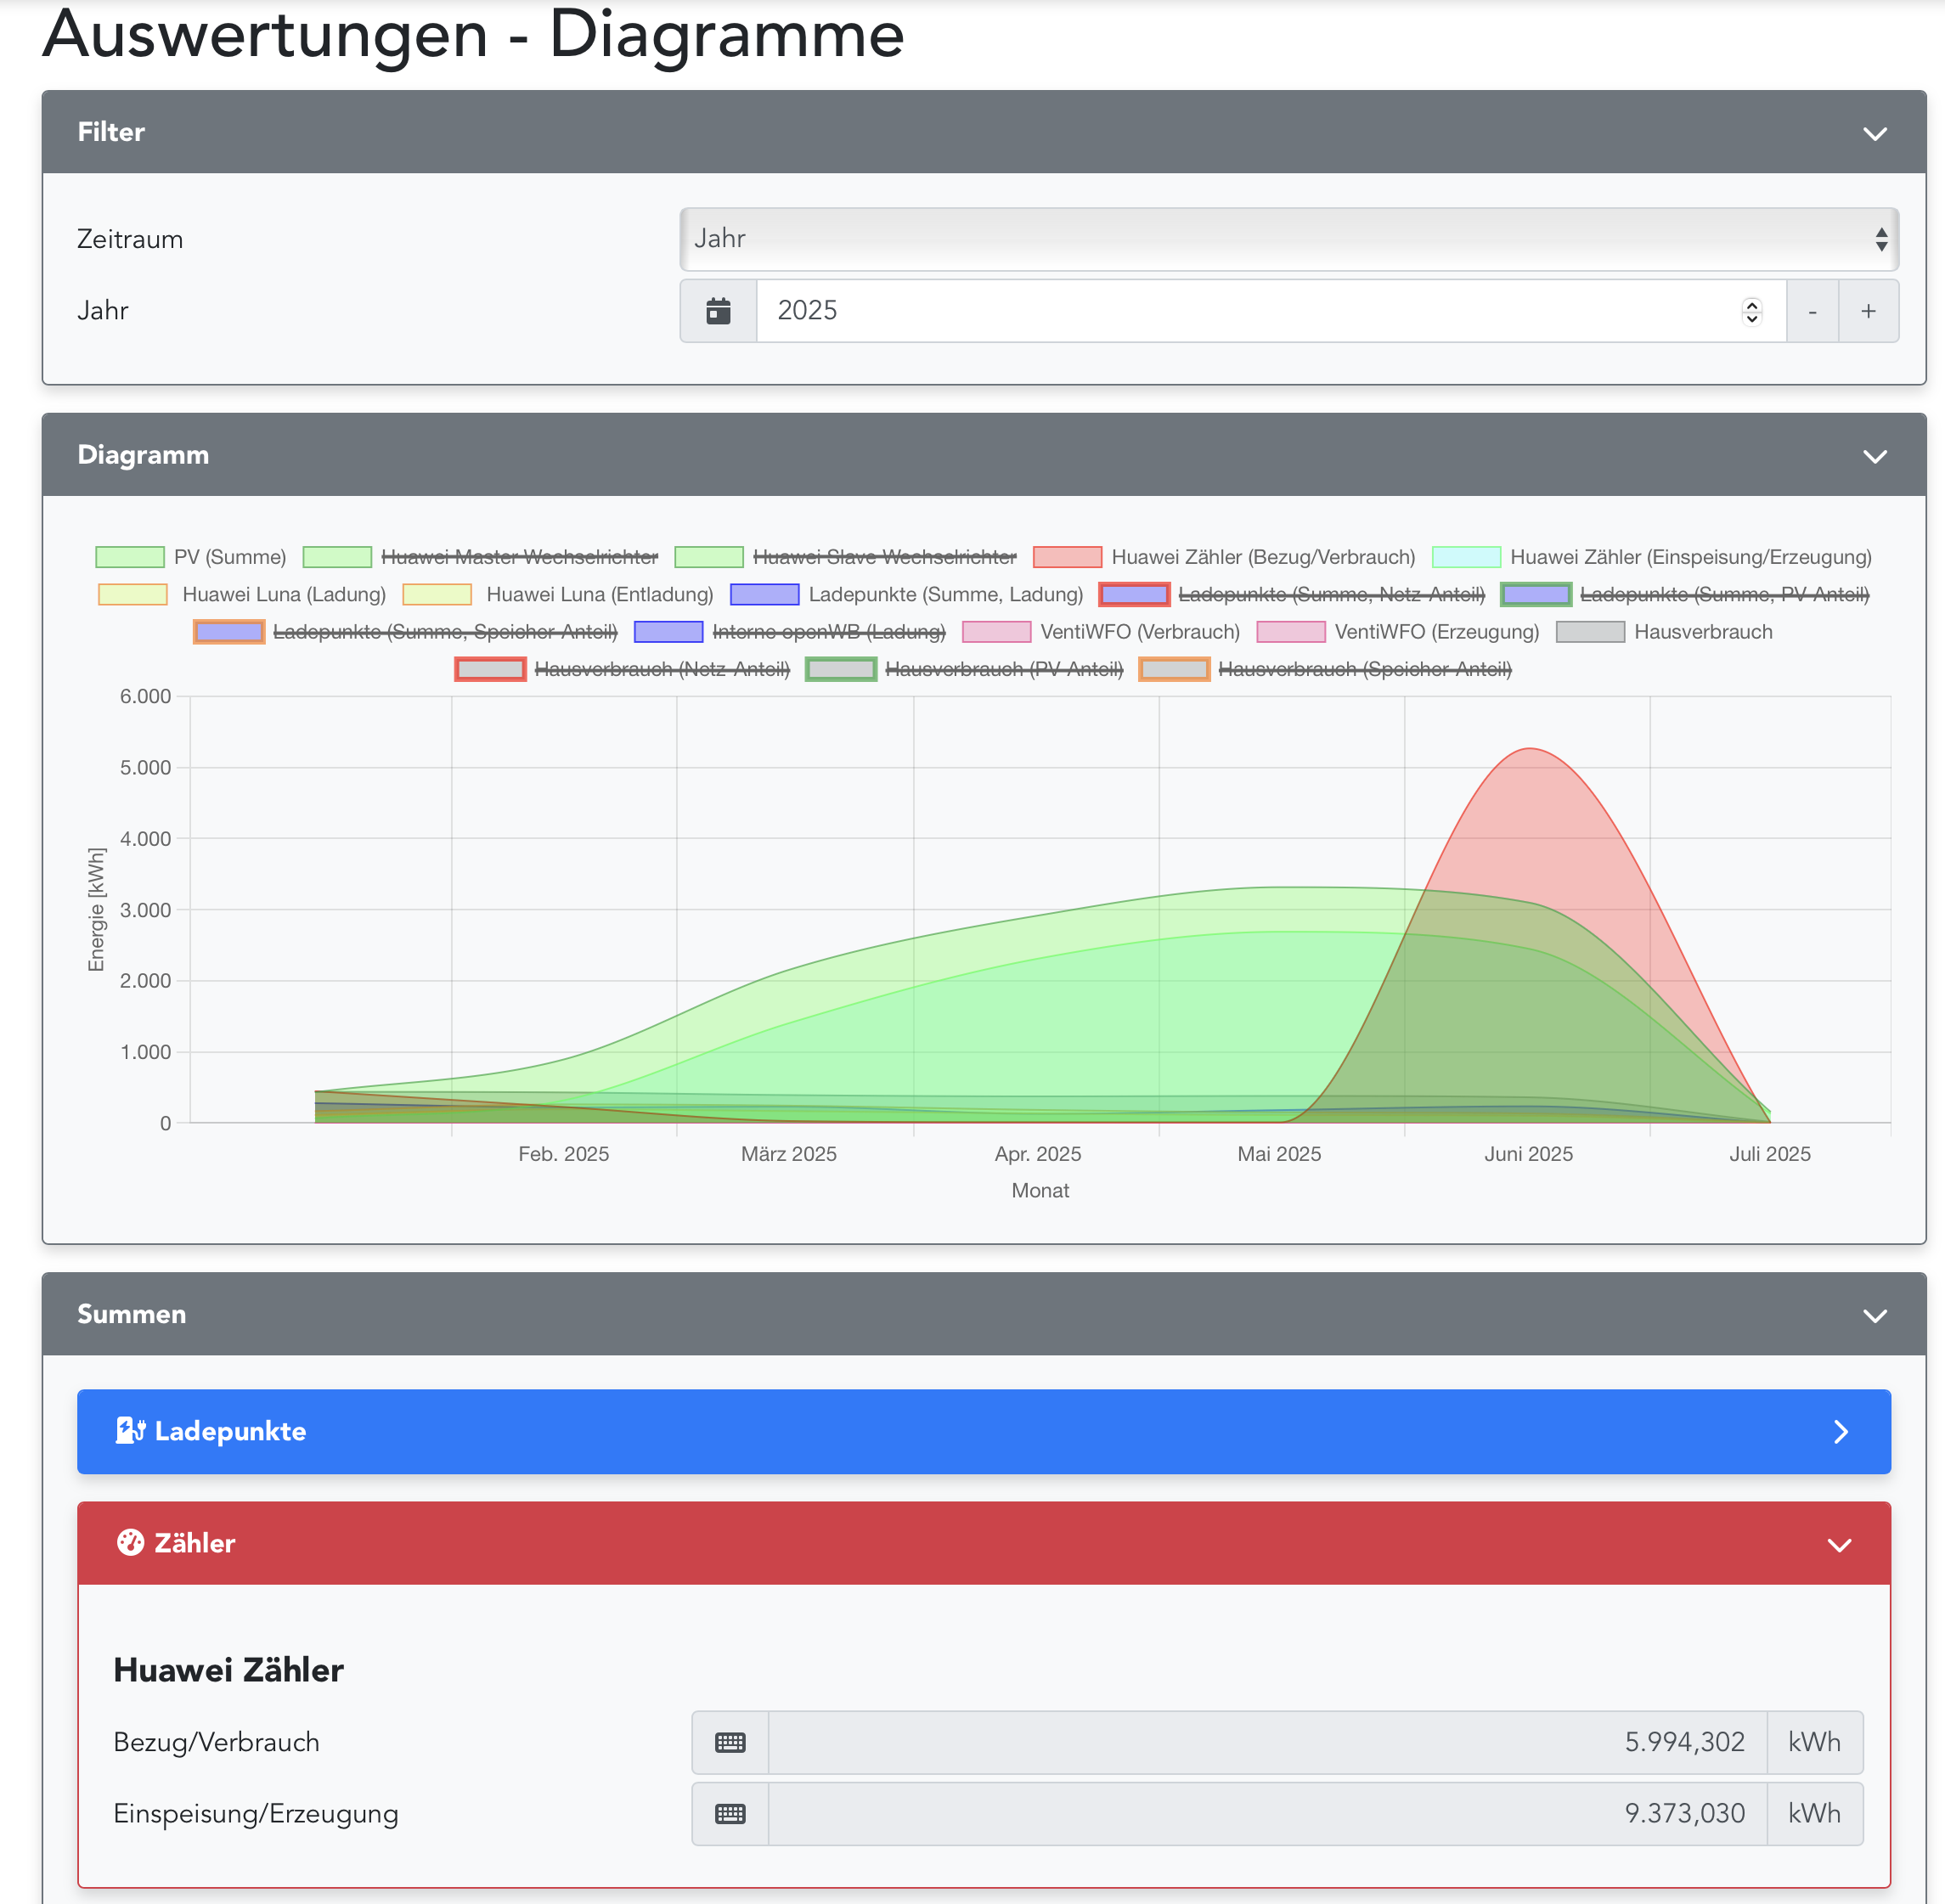Show Huawei Master Wechselrichter dataset
The width and height of the screenshot is (1945, 1904).
(518, 557)
